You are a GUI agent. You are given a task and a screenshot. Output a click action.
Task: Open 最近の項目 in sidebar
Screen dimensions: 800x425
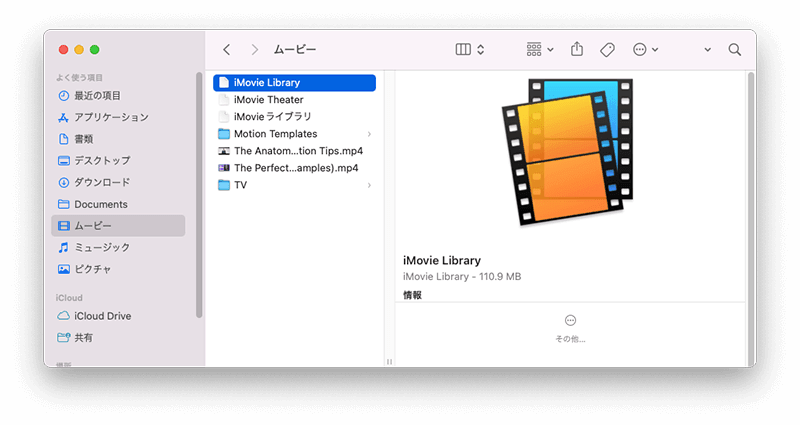[118, 95]
